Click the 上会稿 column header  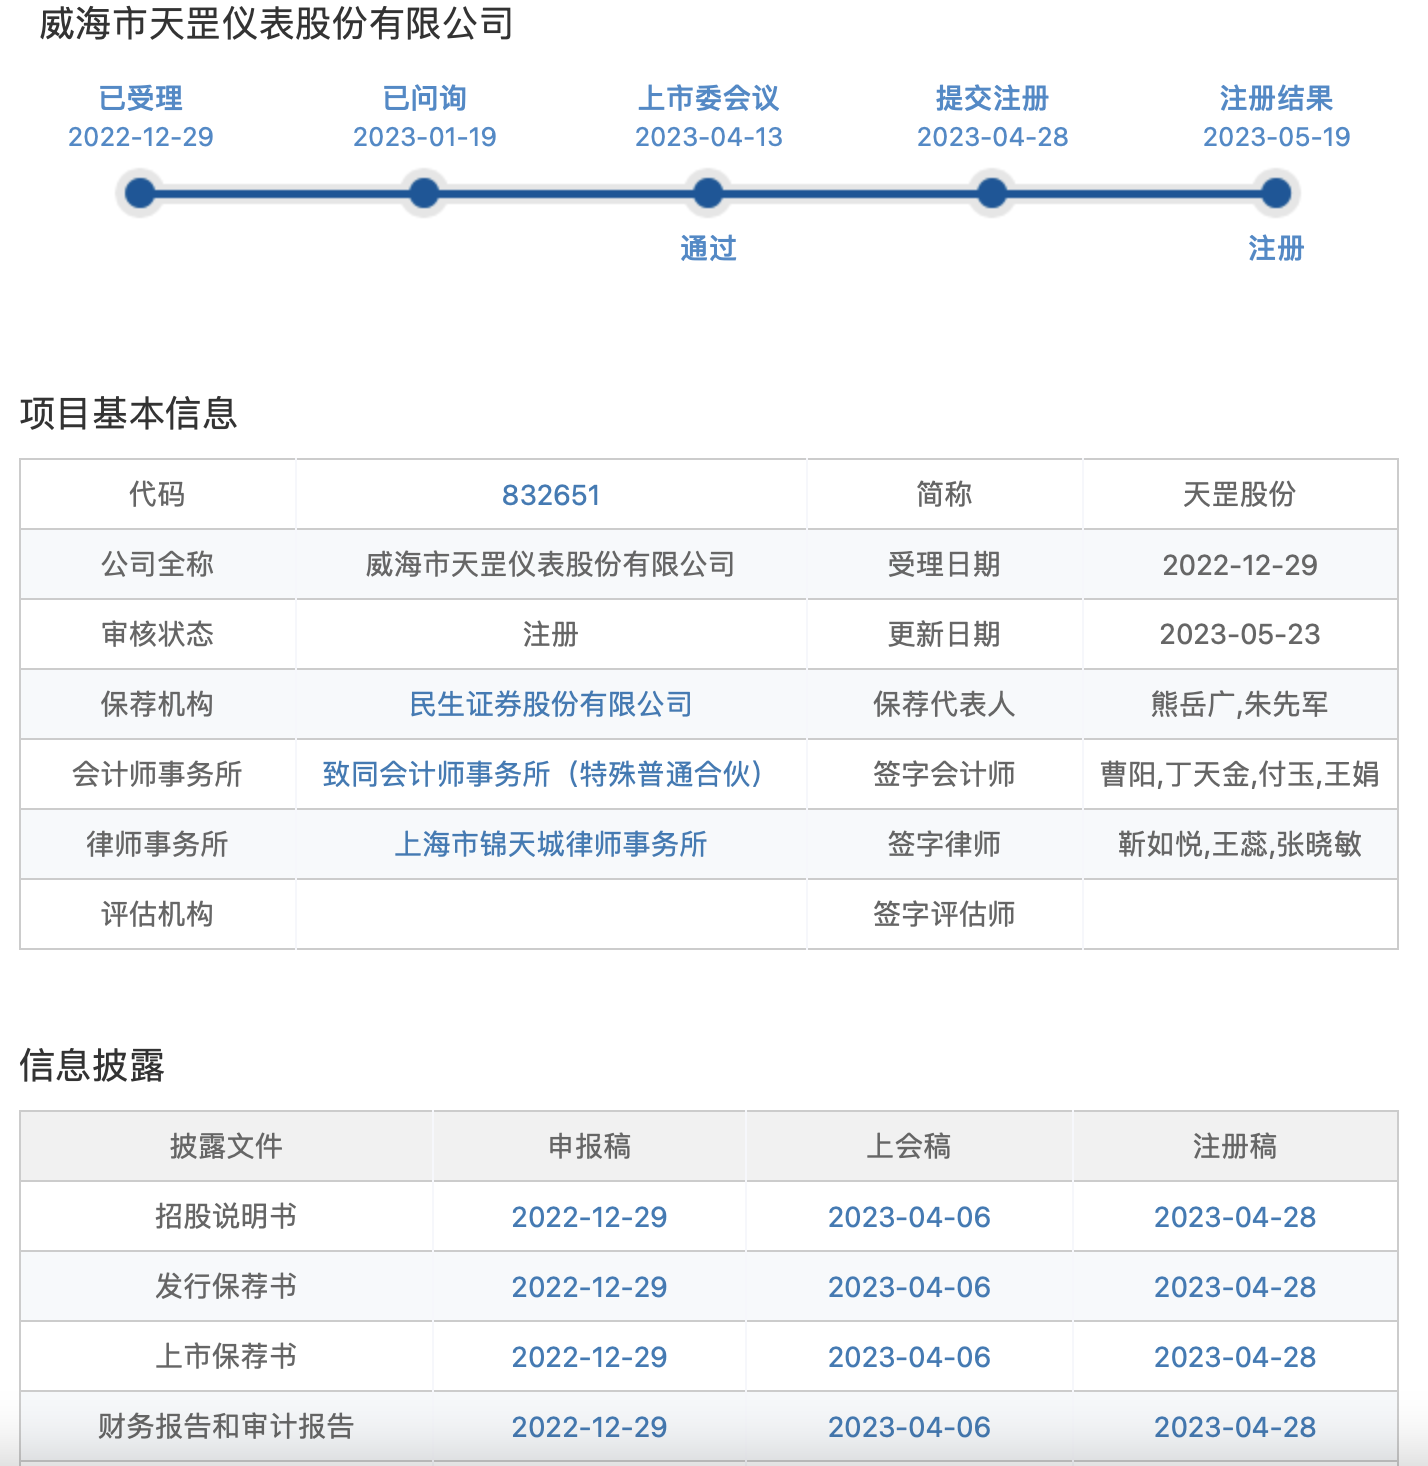909,1146
